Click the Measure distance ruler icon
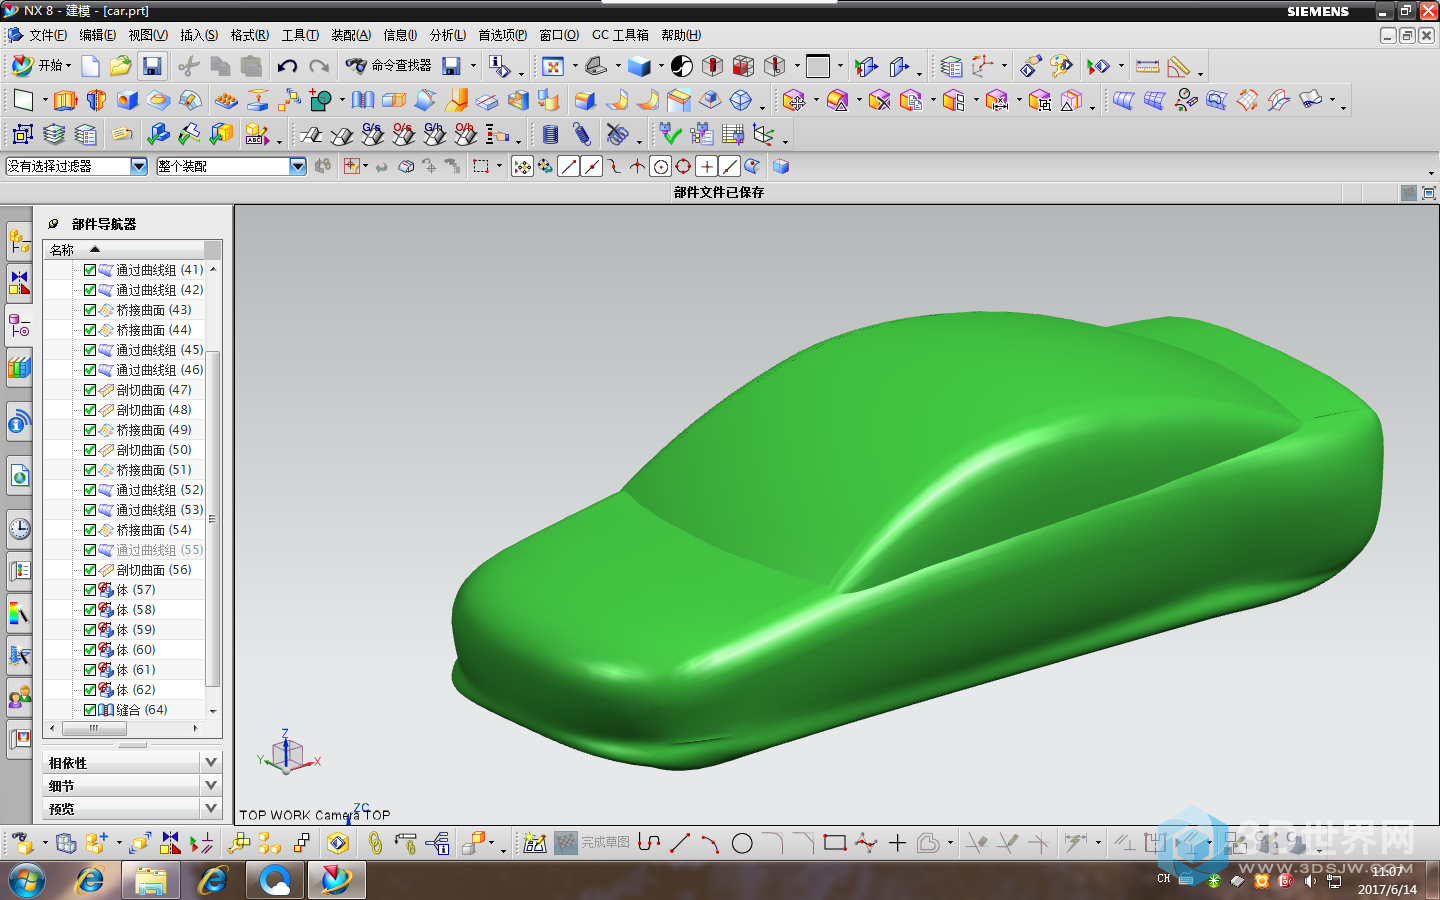The width and height of the screenshot is (1440, 900). pos(1148,66)
